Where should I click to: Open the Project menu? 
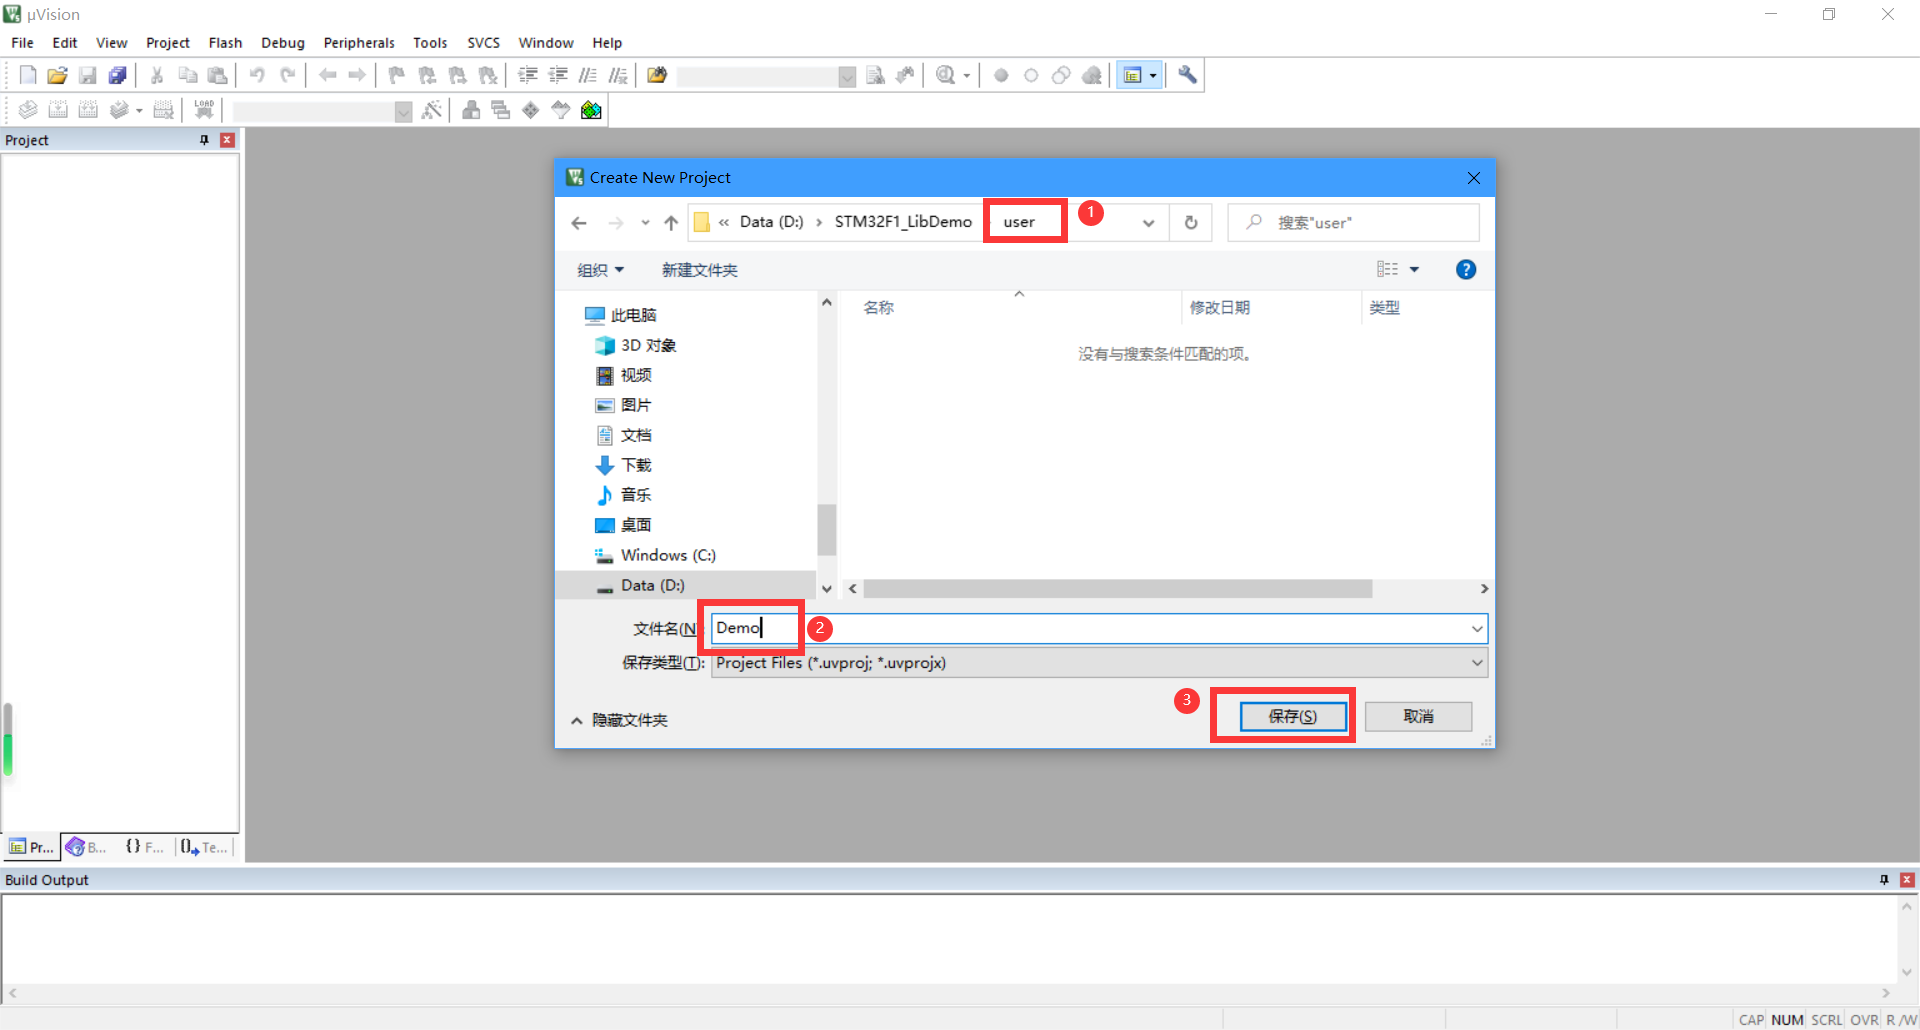[168, 43]
